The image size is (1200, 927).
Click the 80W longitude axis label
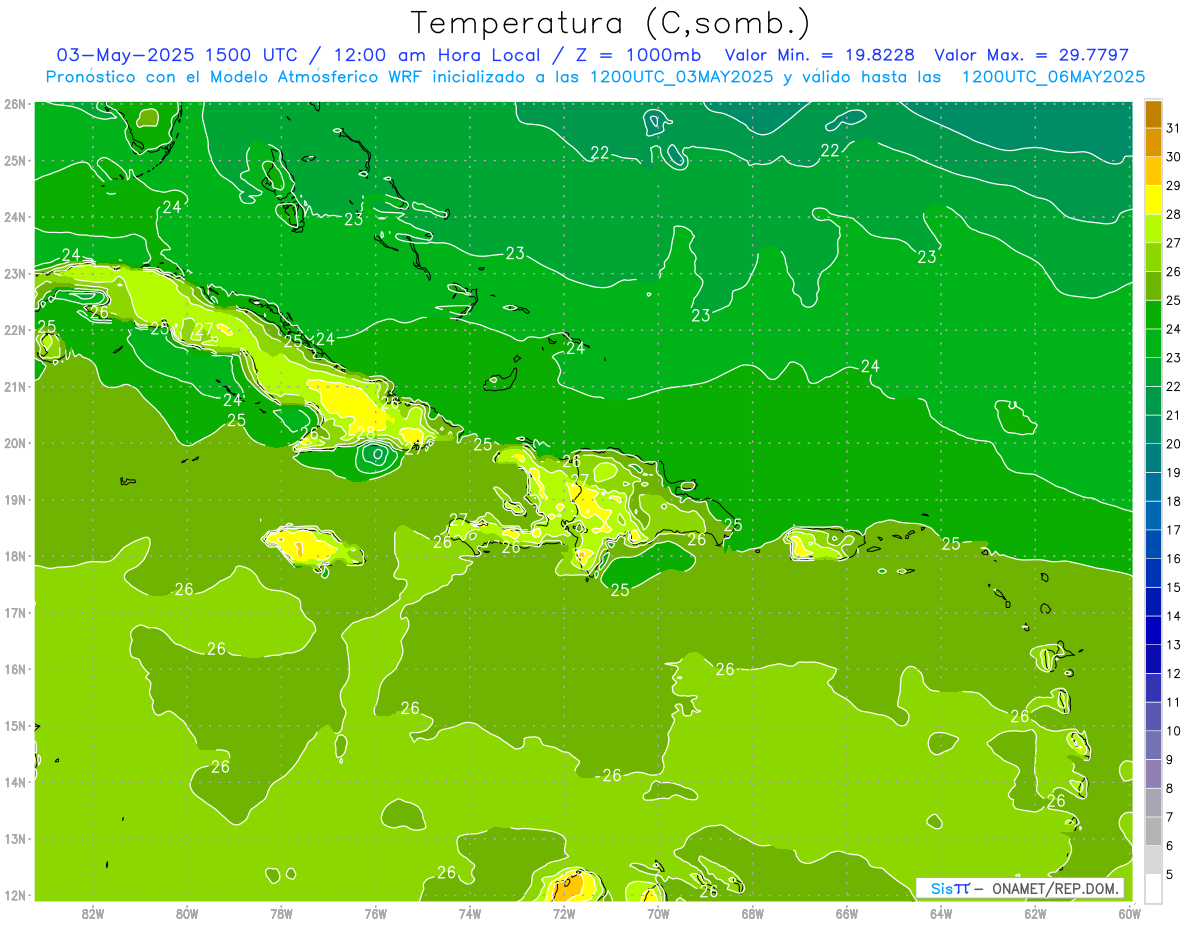pyautogui.click(x=187, y=913)
